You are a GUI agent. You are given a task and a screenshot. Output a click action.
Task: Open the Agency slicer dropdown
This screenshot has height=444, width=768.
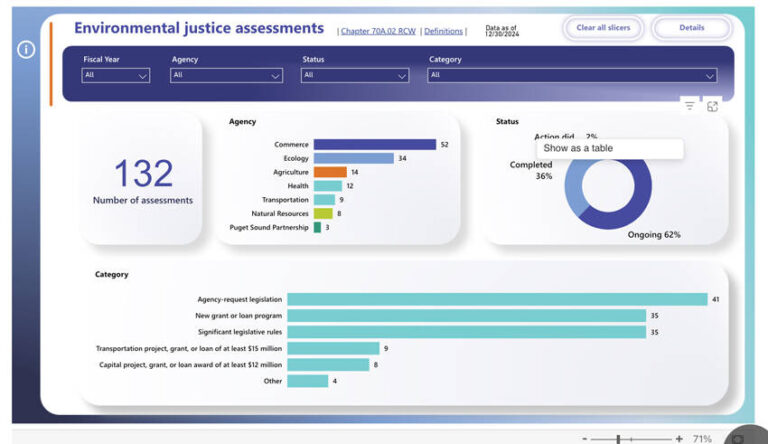(226, 75)
